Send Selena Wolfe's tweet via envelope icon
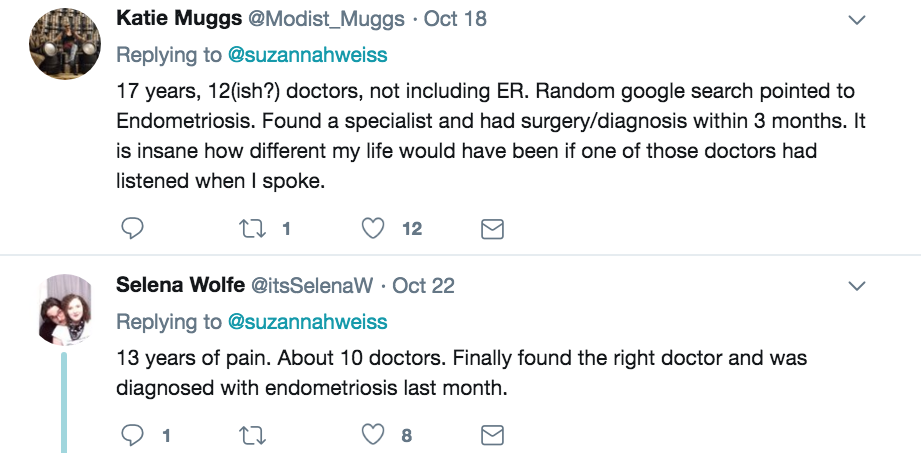Screen dimensions: 921x453 (x=492, y=436)
